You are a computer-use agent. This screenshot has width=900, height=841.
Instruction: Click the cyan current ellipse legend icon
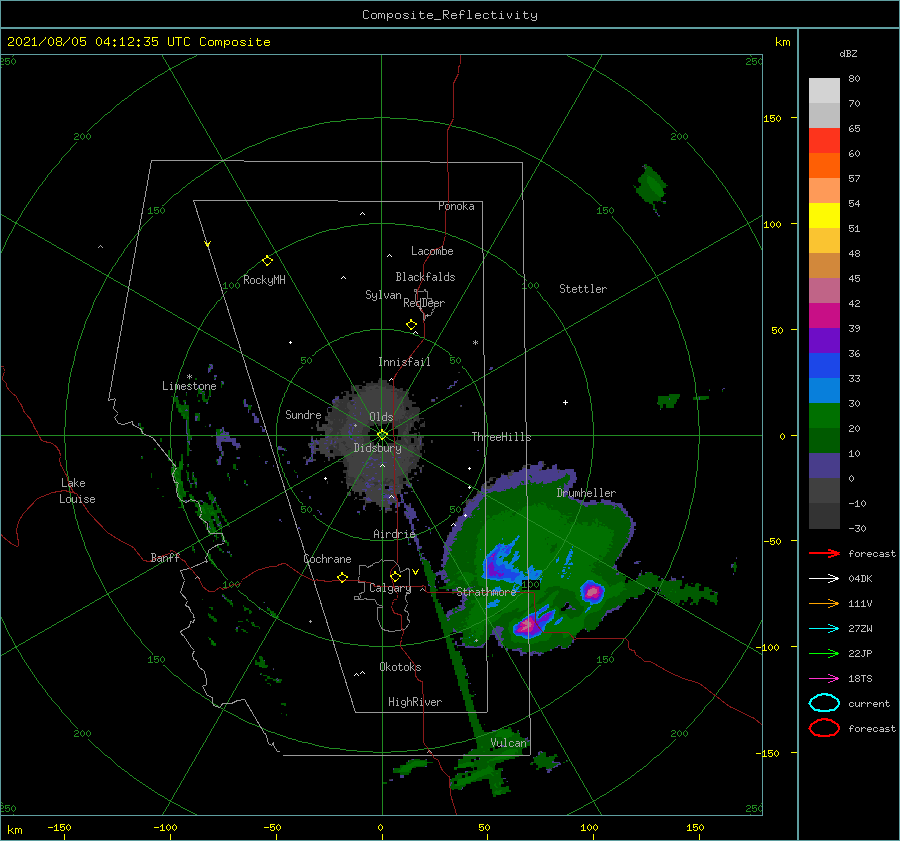click(824, 703)
